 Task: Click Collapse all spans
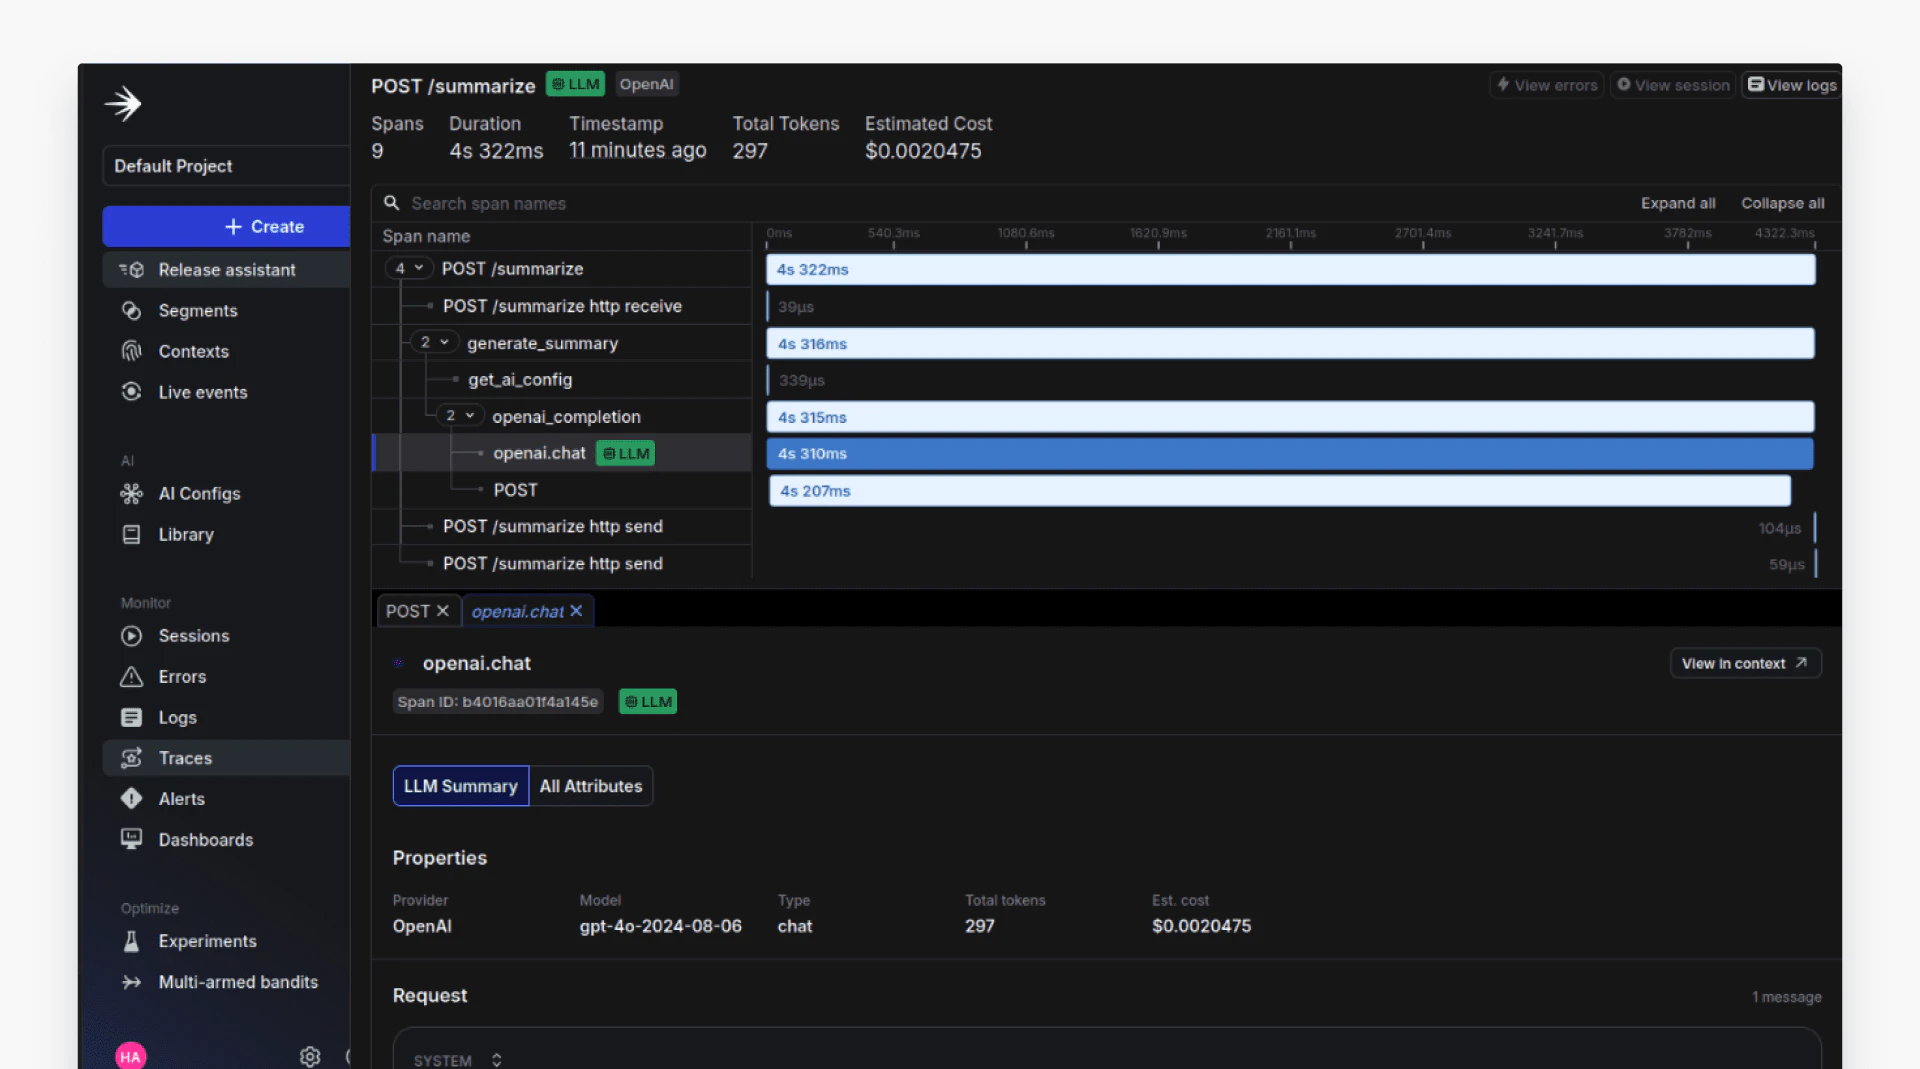pyautogui.click(x=1783, y=203)
